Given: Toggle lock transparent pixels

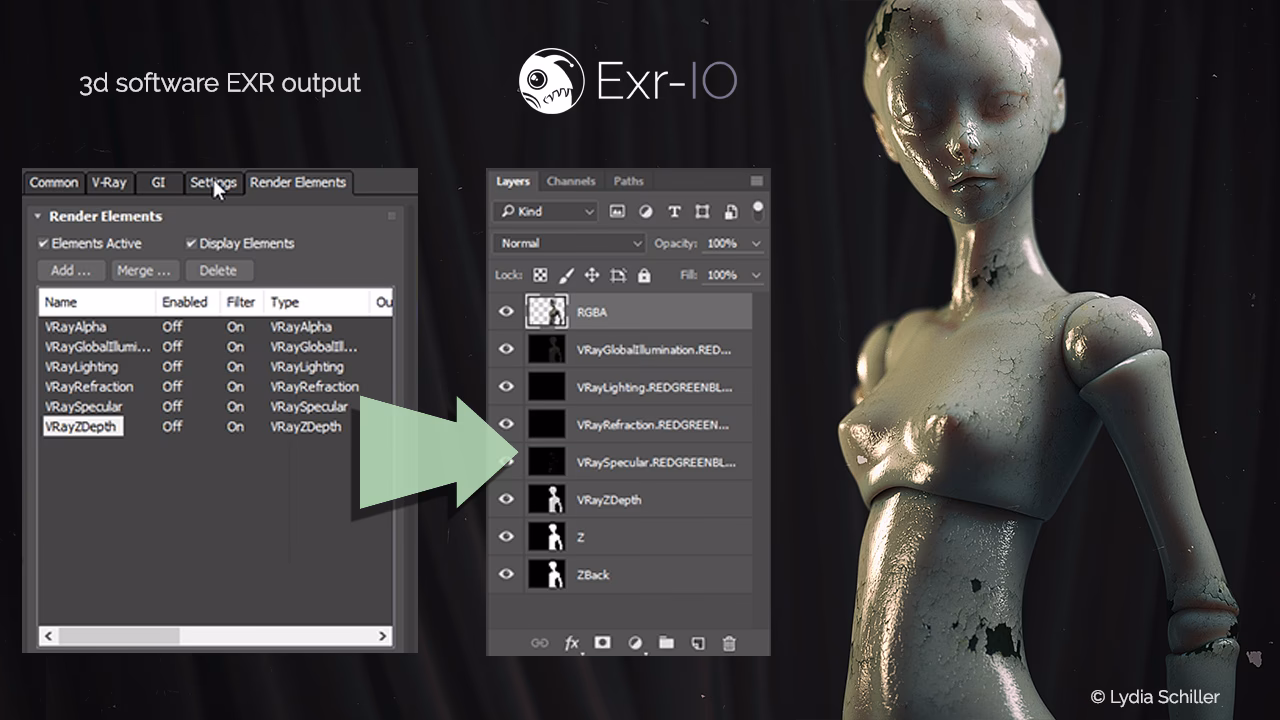Looking at the screenshot, I should click(539, 275).
